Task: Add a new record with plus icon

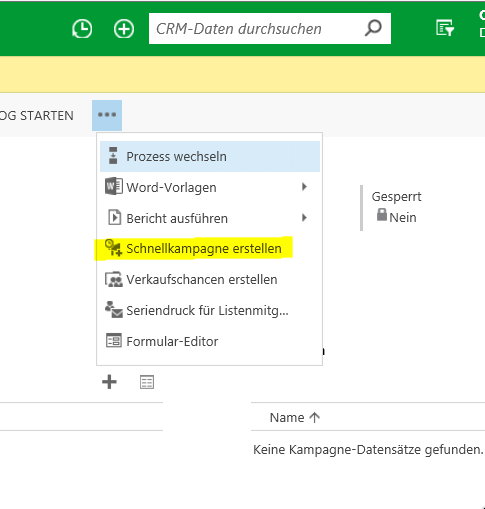Action: click(109, 382)
